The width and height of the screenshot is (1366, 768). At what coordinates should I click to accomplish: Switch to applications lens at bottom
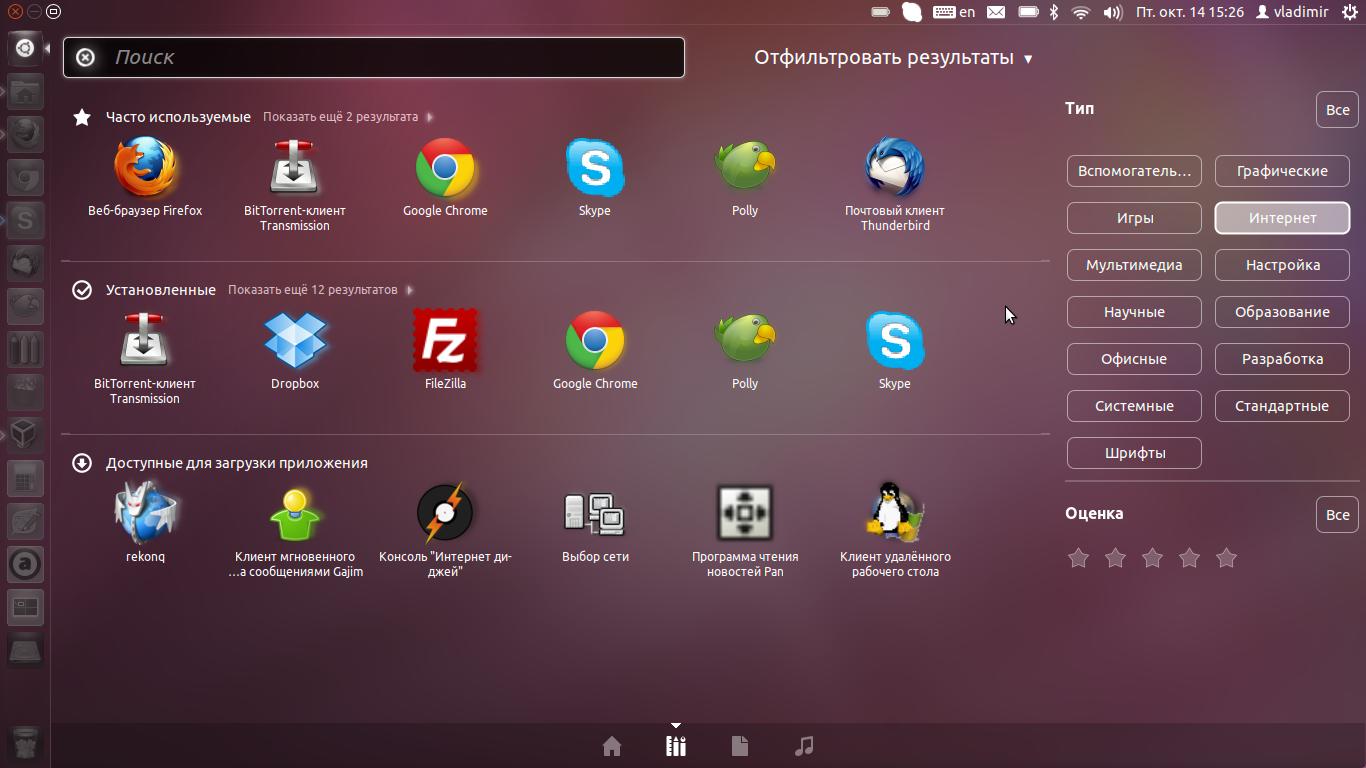click(x=676, y=746)
